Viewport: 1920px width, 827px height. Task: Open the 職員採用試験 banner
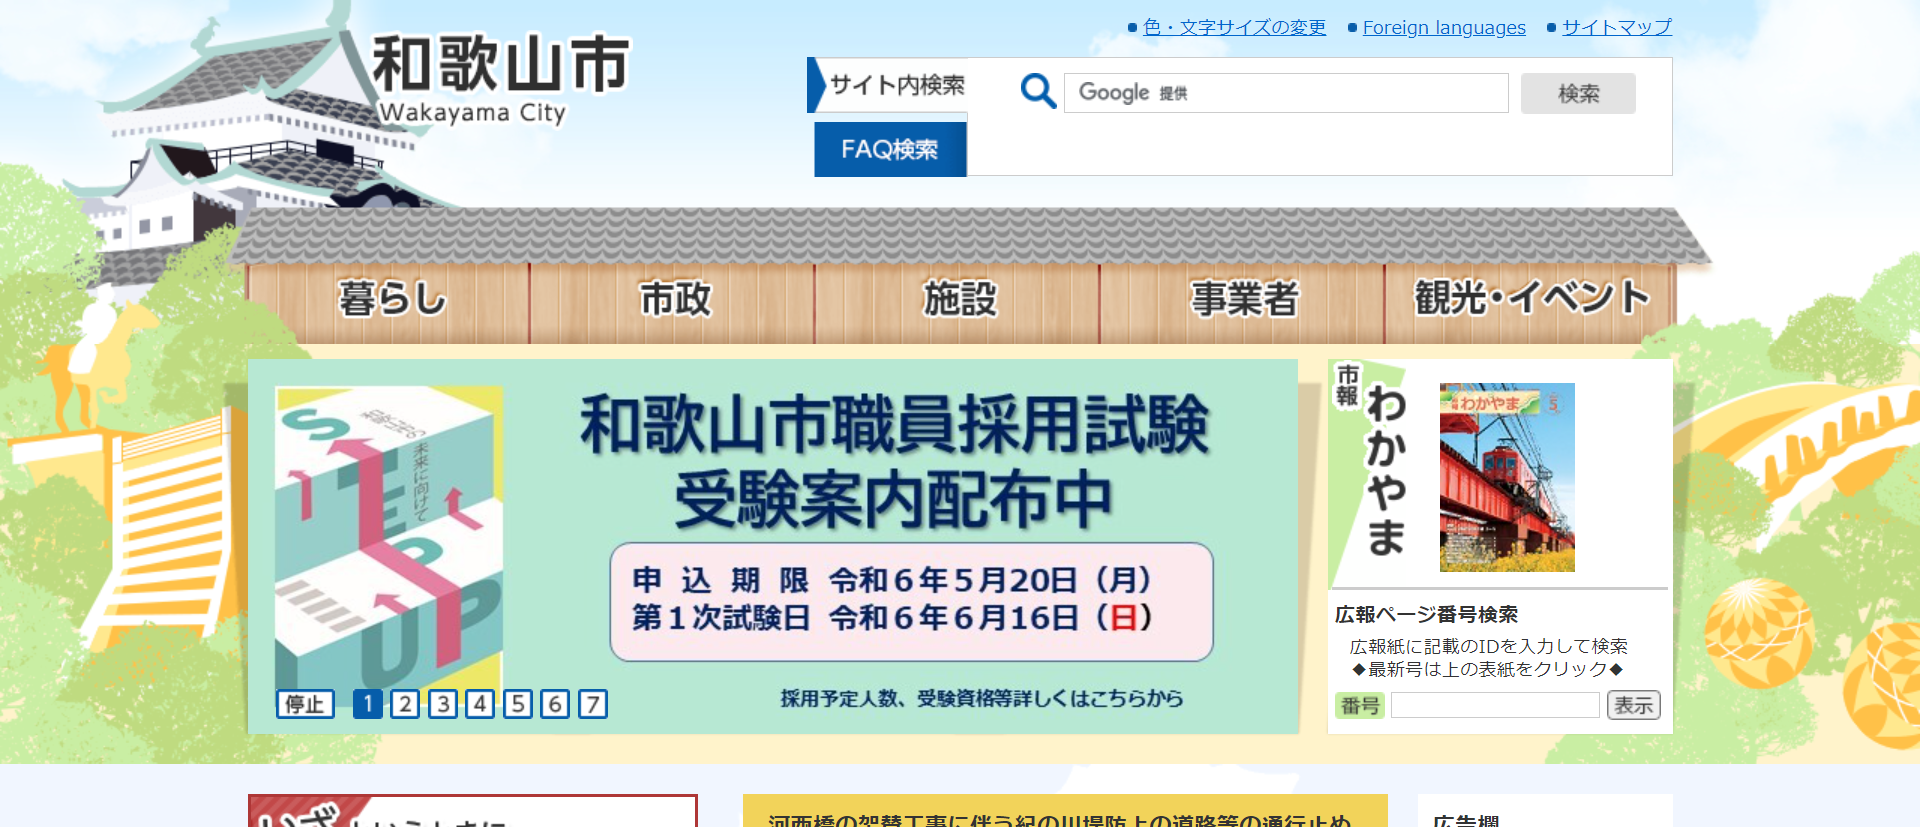(773, 546)
